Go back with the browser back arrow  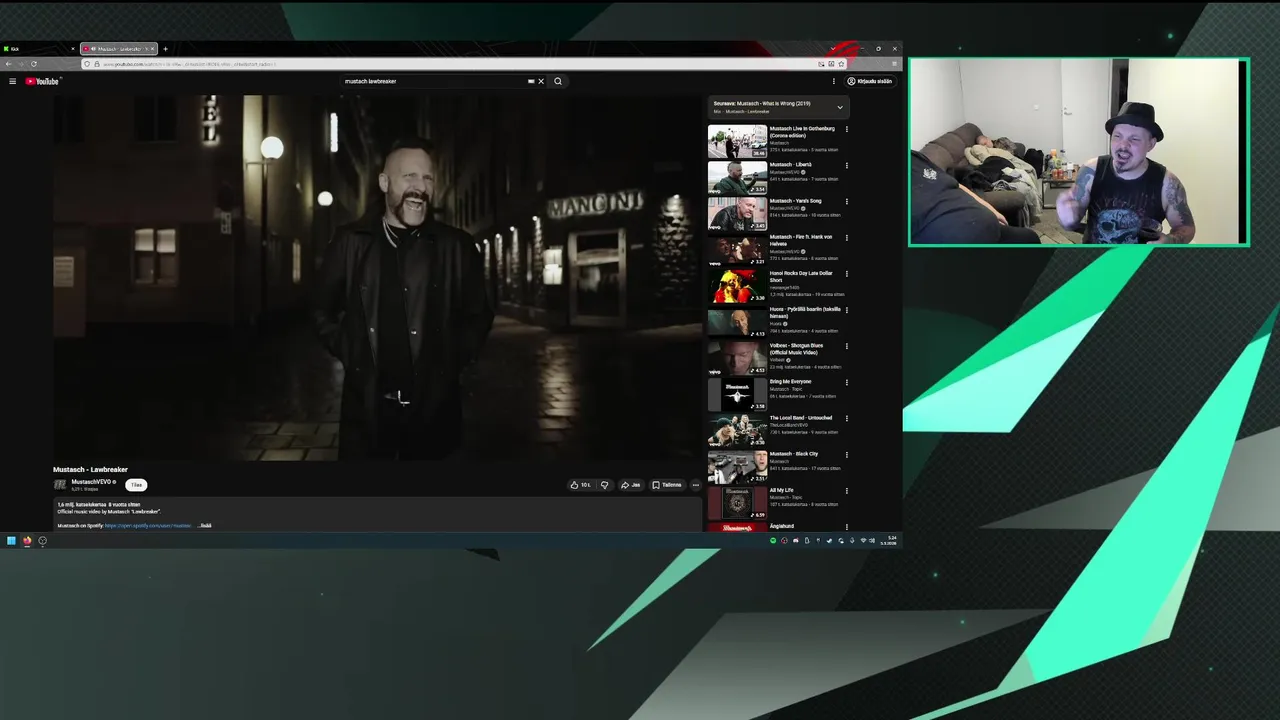8,64
